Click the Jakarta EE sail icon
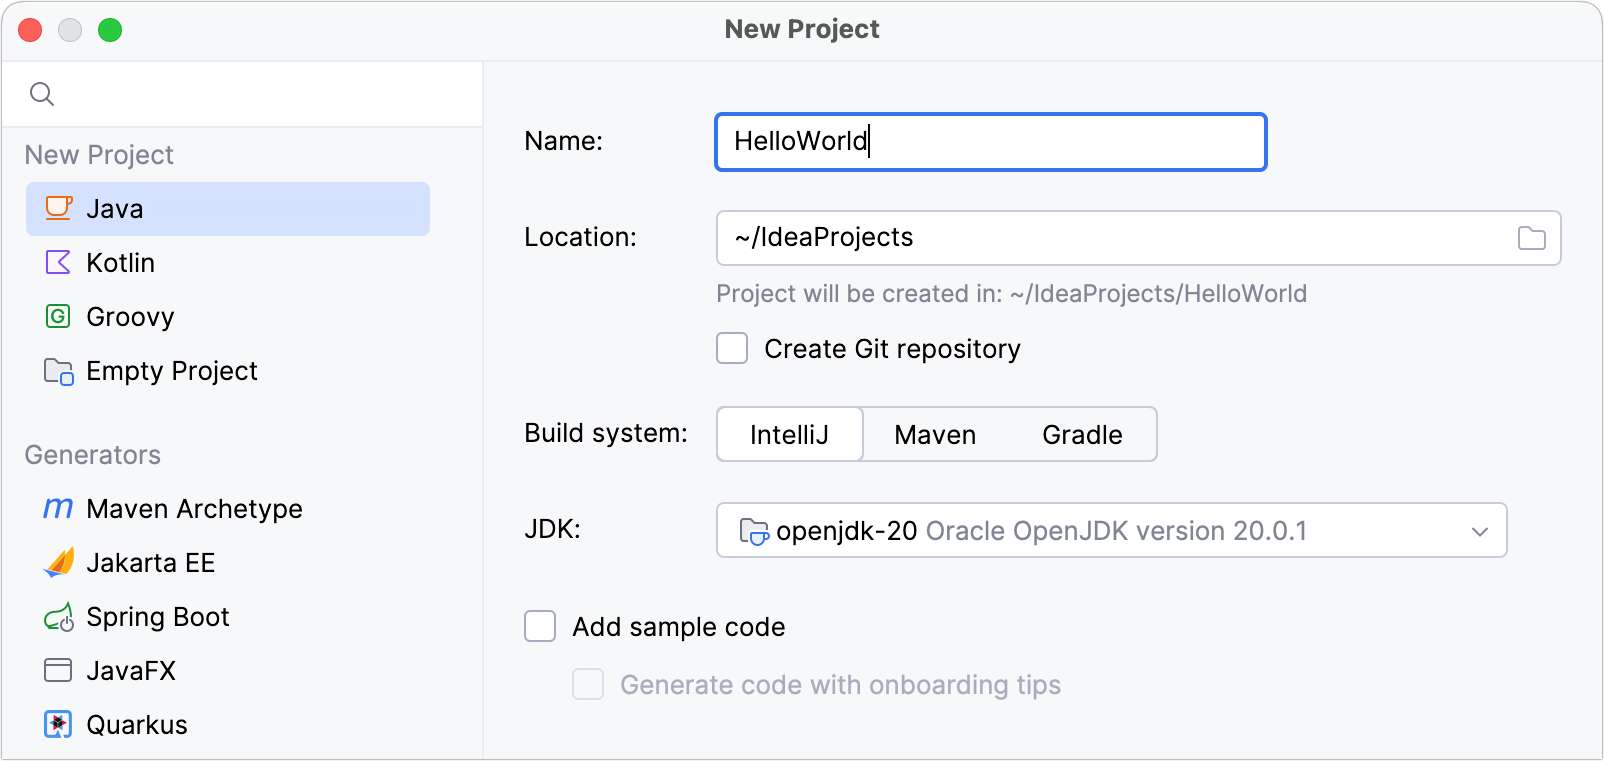The image size is (1604, 761). tap(59, 562)
